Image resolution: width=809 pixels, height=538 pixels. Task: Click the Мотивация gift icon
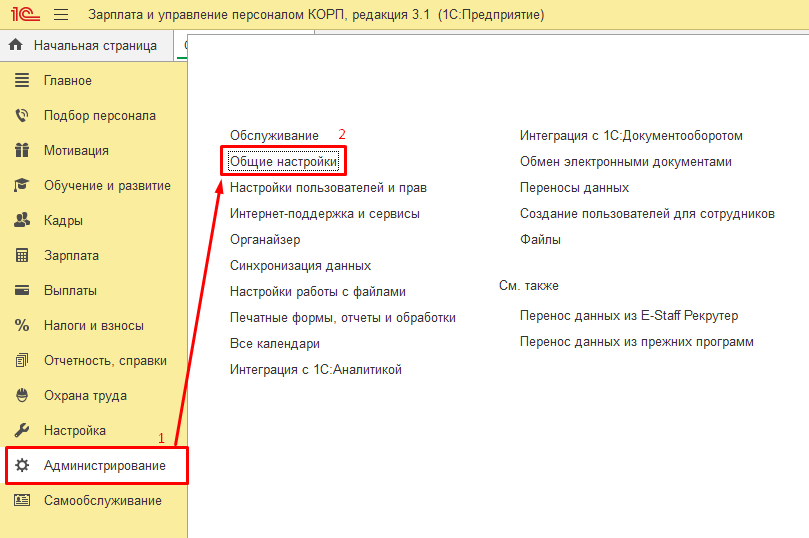pyautogui.click(x=22, y=150)
